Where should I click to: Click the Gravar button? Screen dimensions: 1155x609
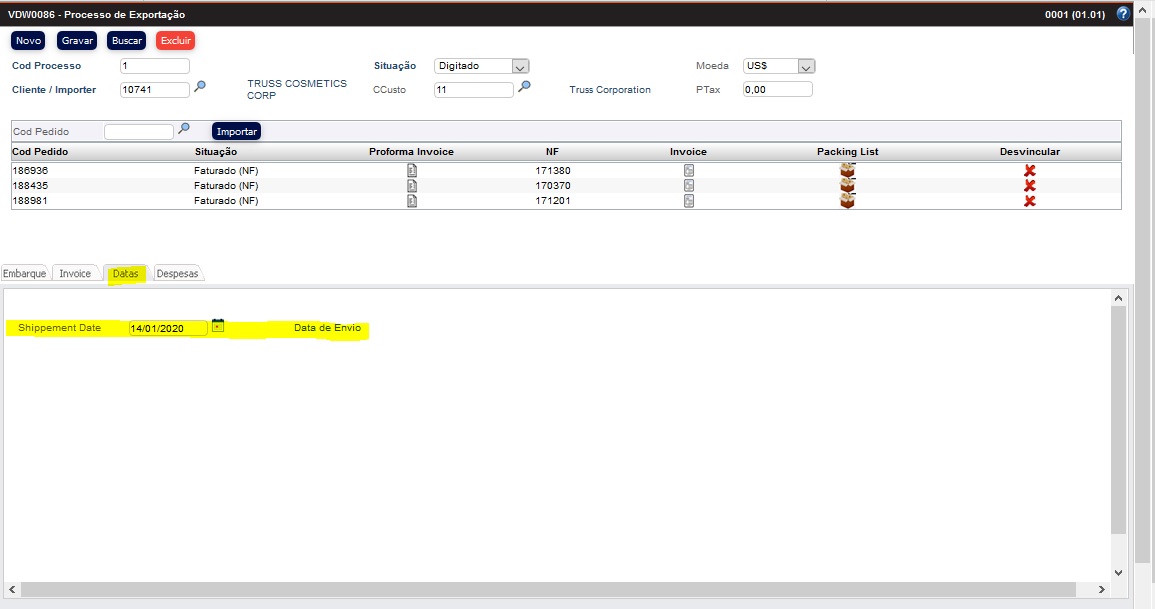(x=77, y=40)
